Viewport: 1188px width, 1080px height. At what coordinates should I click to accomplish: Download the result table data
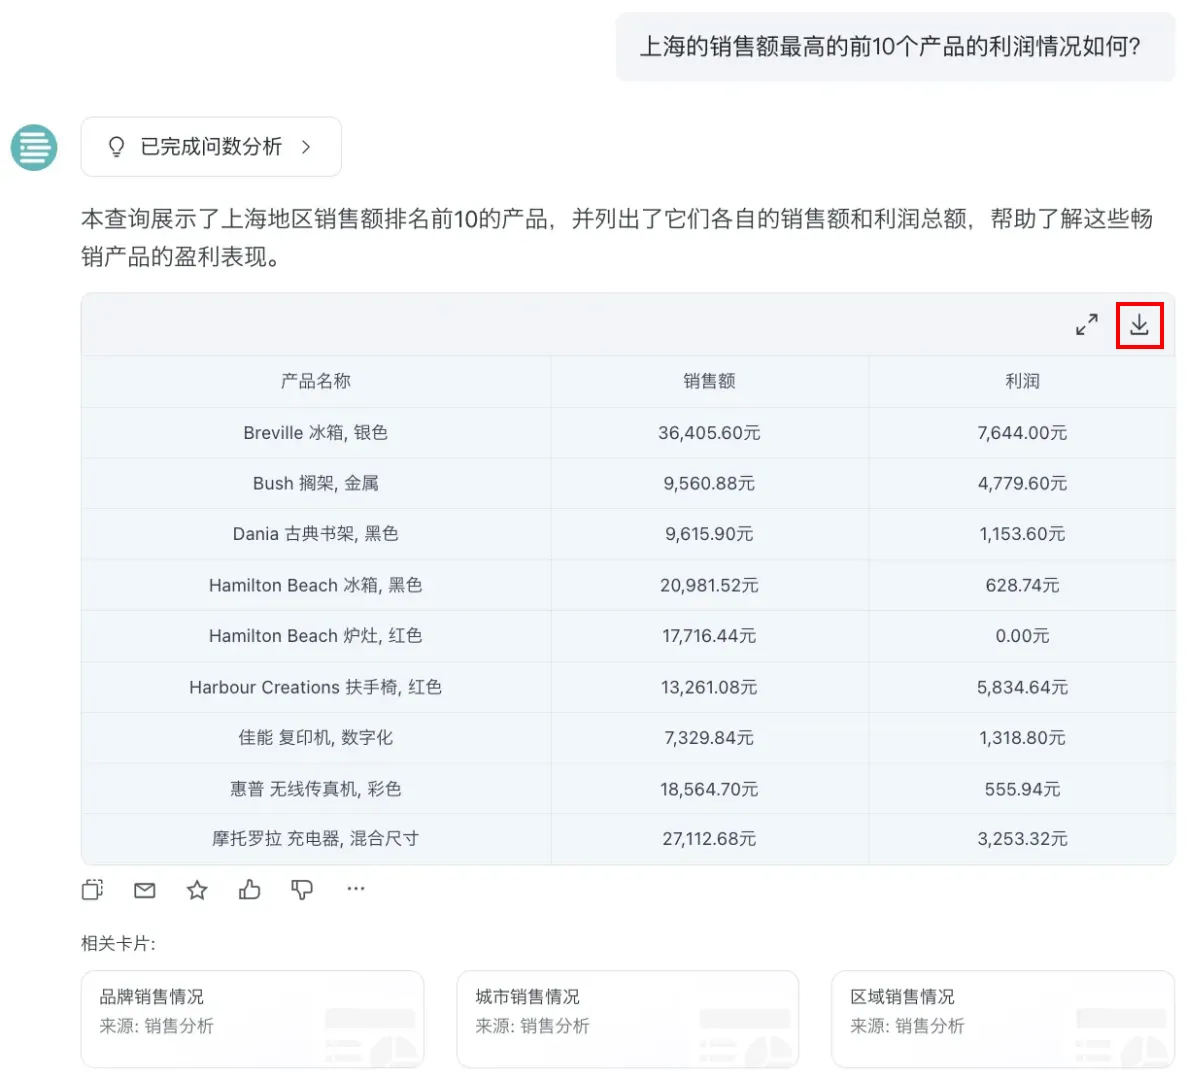(x=1139, y=325)
